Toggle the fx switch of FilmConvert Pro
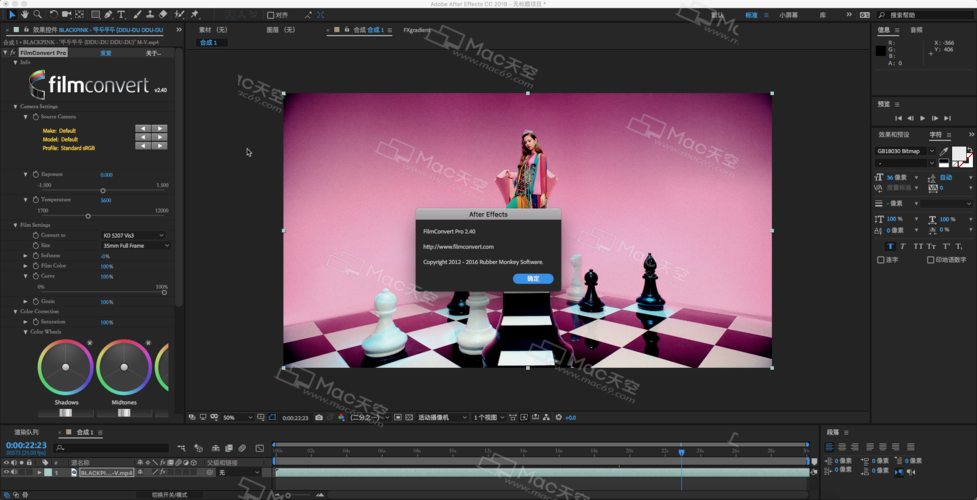977x500 pixels. tap(12, 53)
